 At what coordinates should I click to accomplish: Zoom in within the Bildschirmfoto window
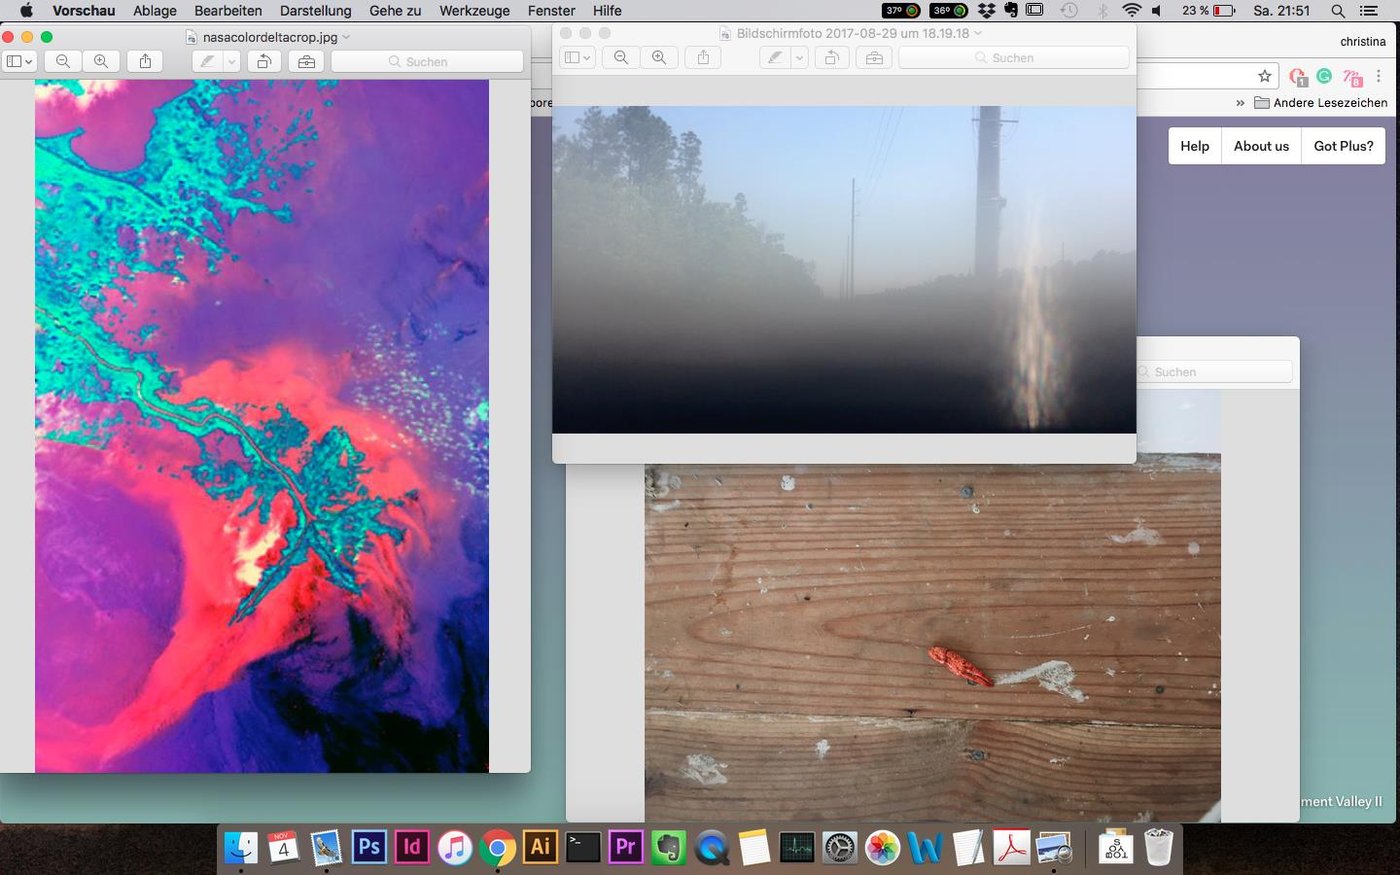pyautogui.click(x=659, y=58)
